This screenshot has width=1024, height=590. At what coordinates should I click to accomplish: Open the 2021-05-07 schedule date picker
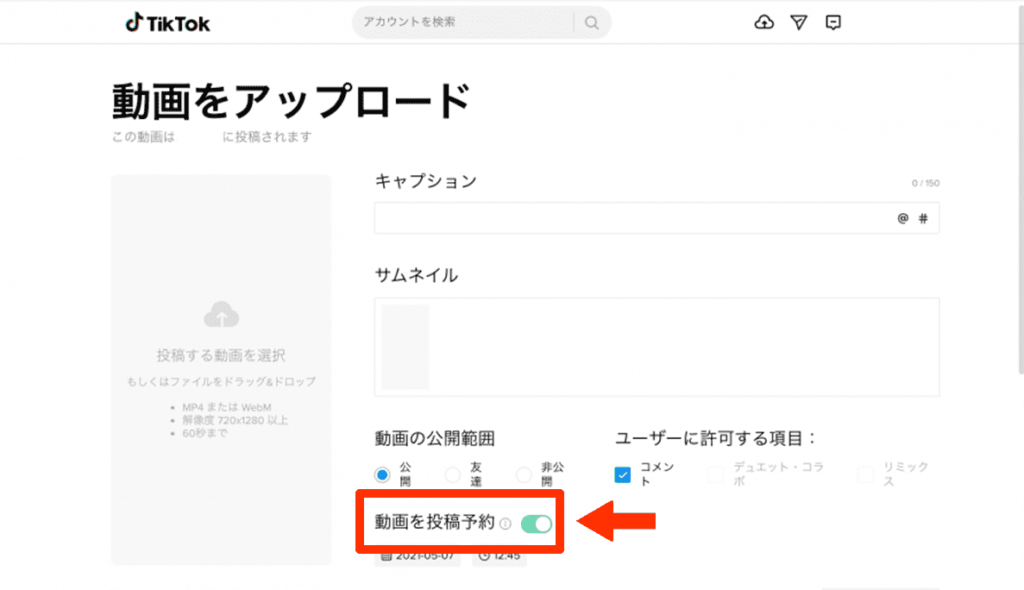418,555
